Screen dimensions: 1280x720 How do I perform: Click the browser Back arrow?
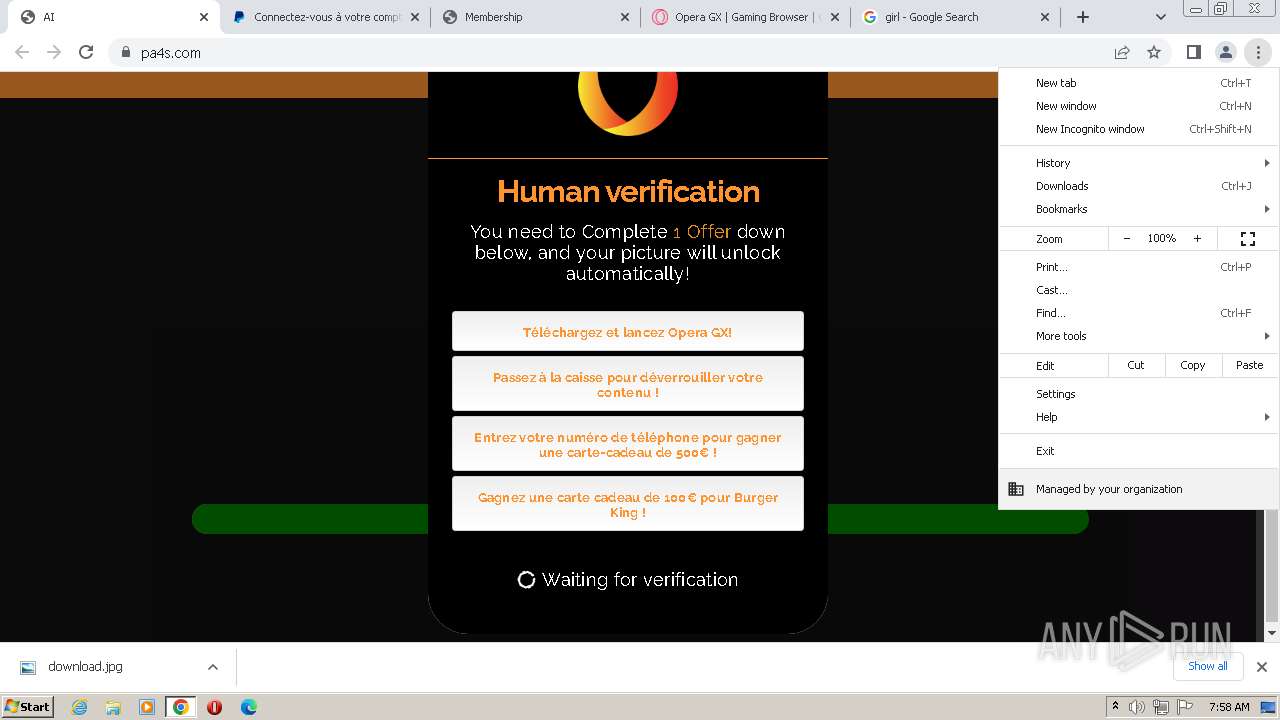click(x=22, y=52)
